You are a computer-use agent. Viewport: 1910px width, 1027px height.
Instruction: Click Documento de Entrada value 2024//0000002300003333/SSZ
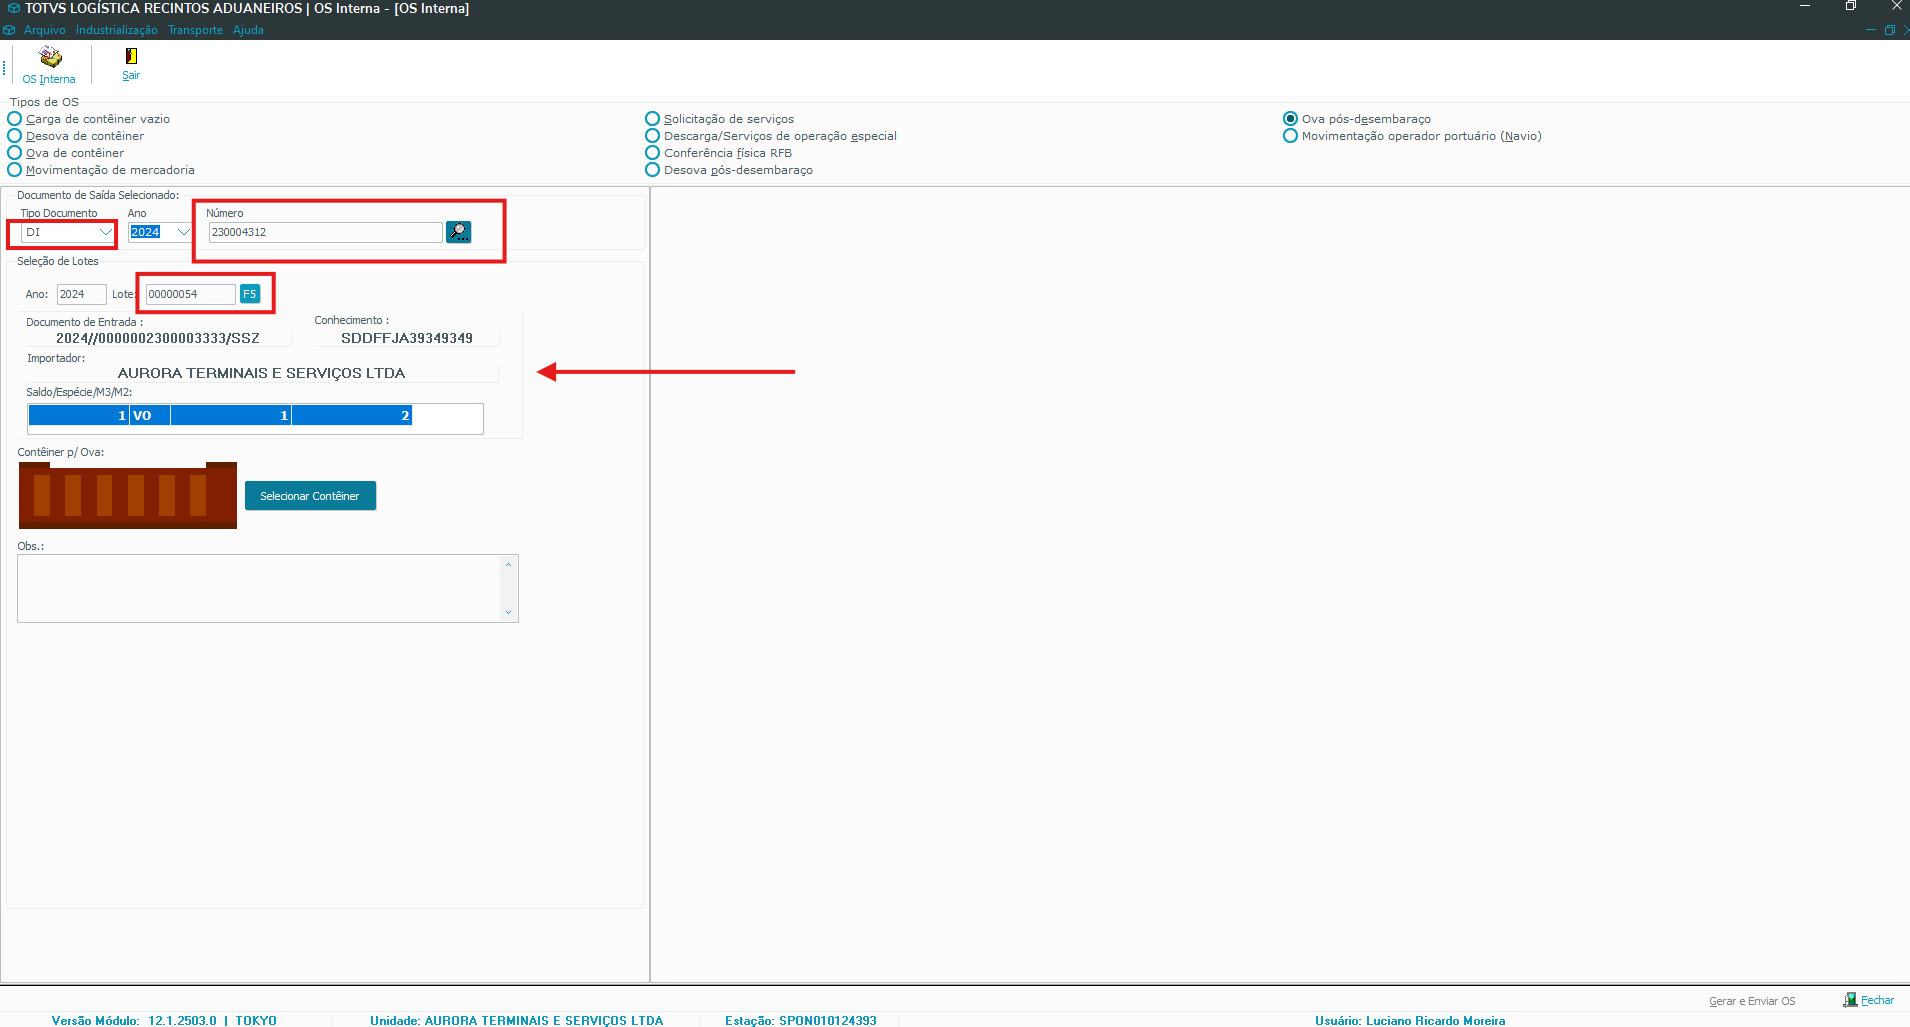[x=158, y=338]
